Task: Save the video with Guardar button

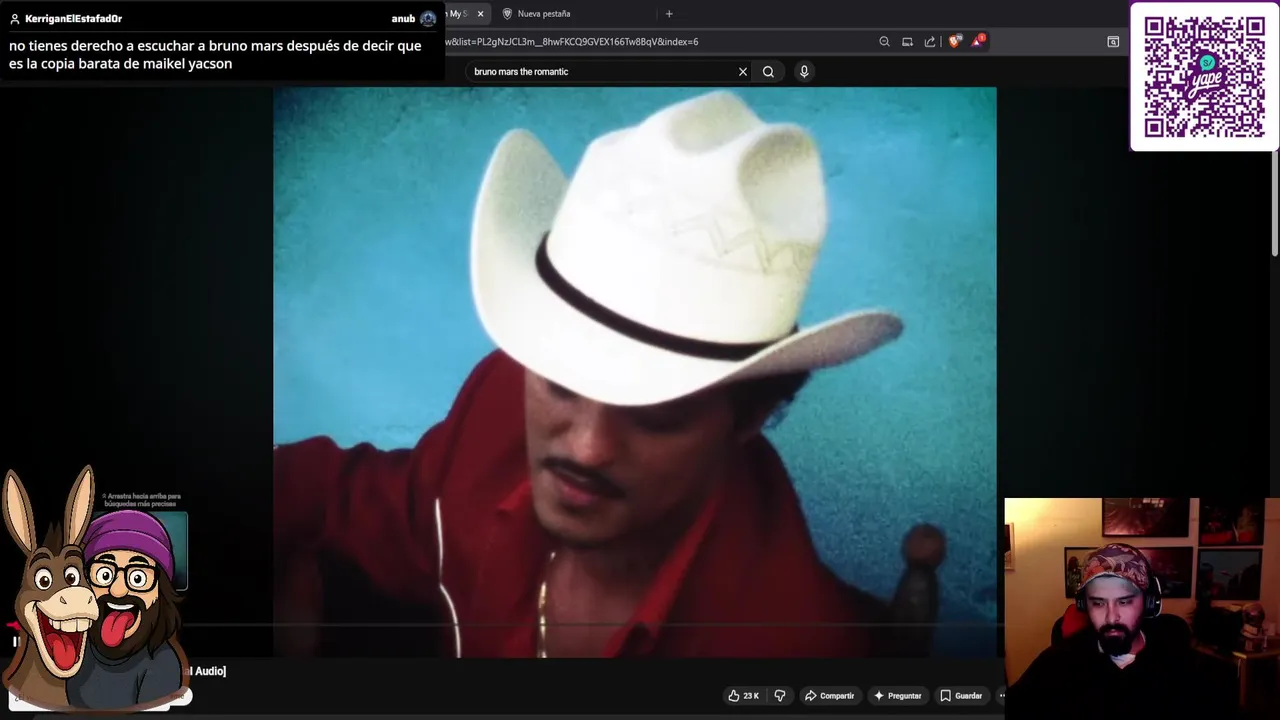Action: tap(961, 696)
